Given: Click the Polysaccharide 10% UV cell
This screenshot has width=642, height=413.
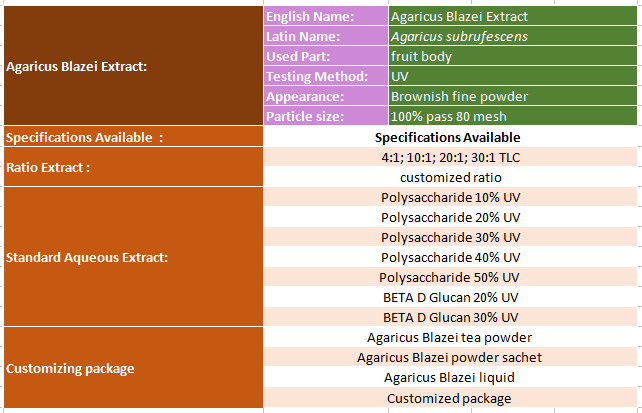Looking at the screenshot, I should coord(450,197).
